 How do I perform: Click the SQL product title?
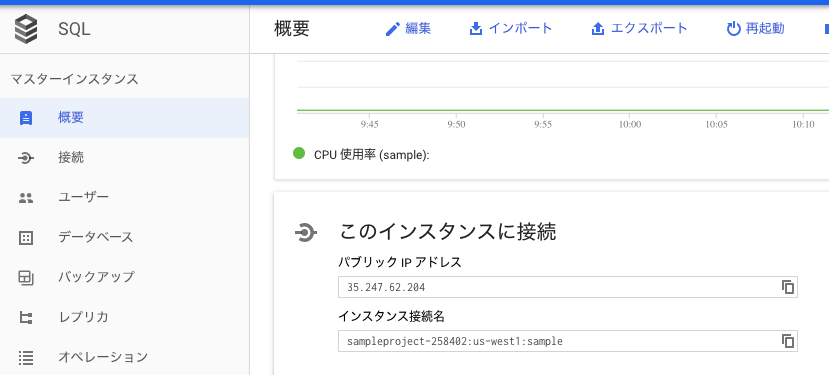coord(74,30)
